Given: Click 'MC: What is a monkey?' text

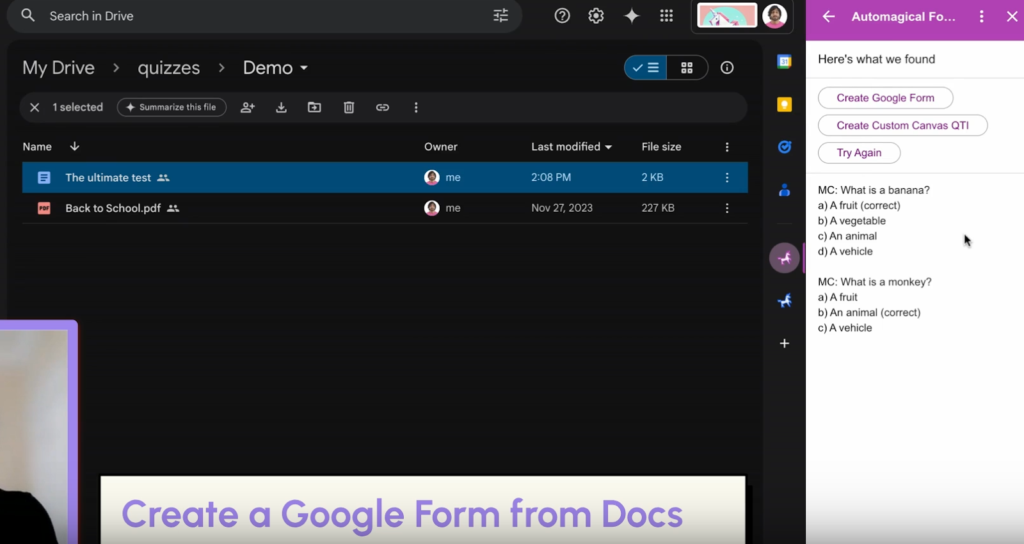Looking at the screenshot, I should click(874, 281).
